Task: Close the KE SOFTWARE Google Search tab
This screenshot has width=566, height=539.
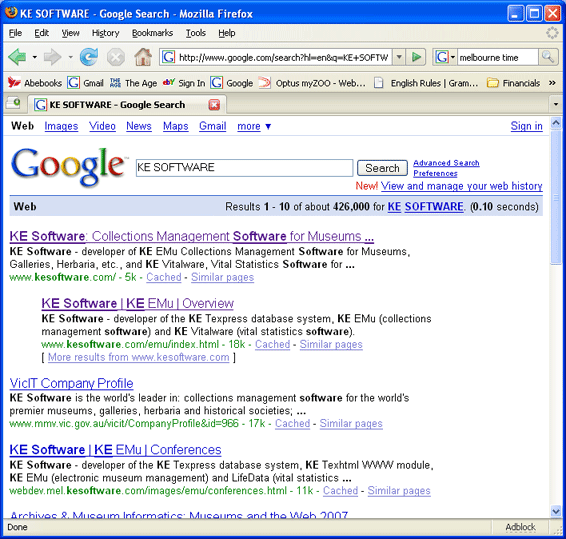Action: click(x=214, y=105)
